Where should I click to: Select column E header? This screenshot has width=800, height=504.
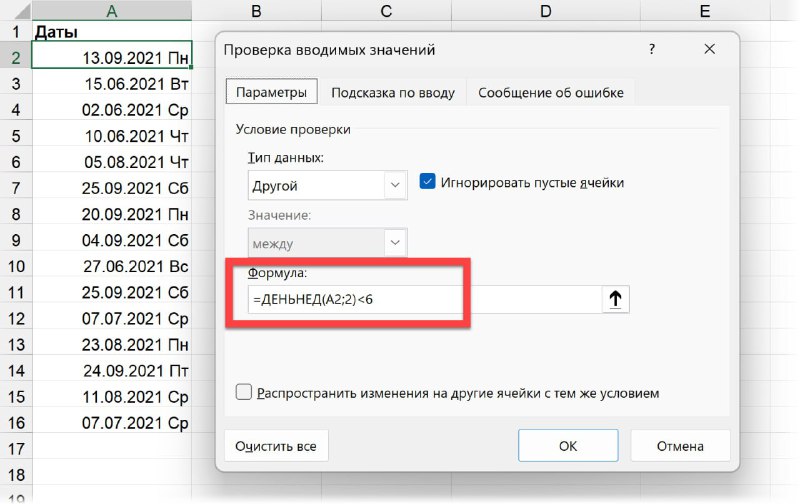pyautogui.click(x=705, y=10)
